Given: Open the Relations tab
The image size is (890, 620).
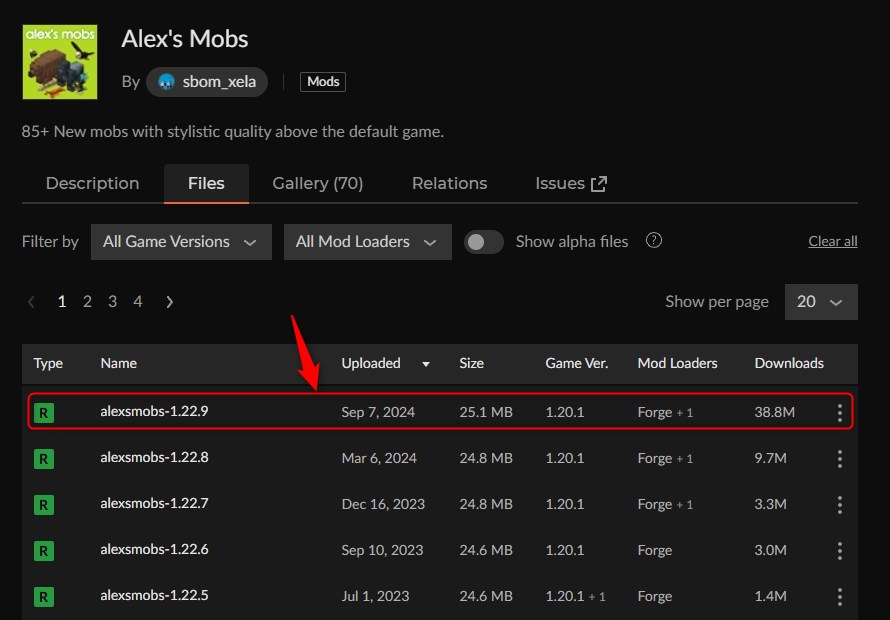Looking at the screenshot, I should coord(449,183).
